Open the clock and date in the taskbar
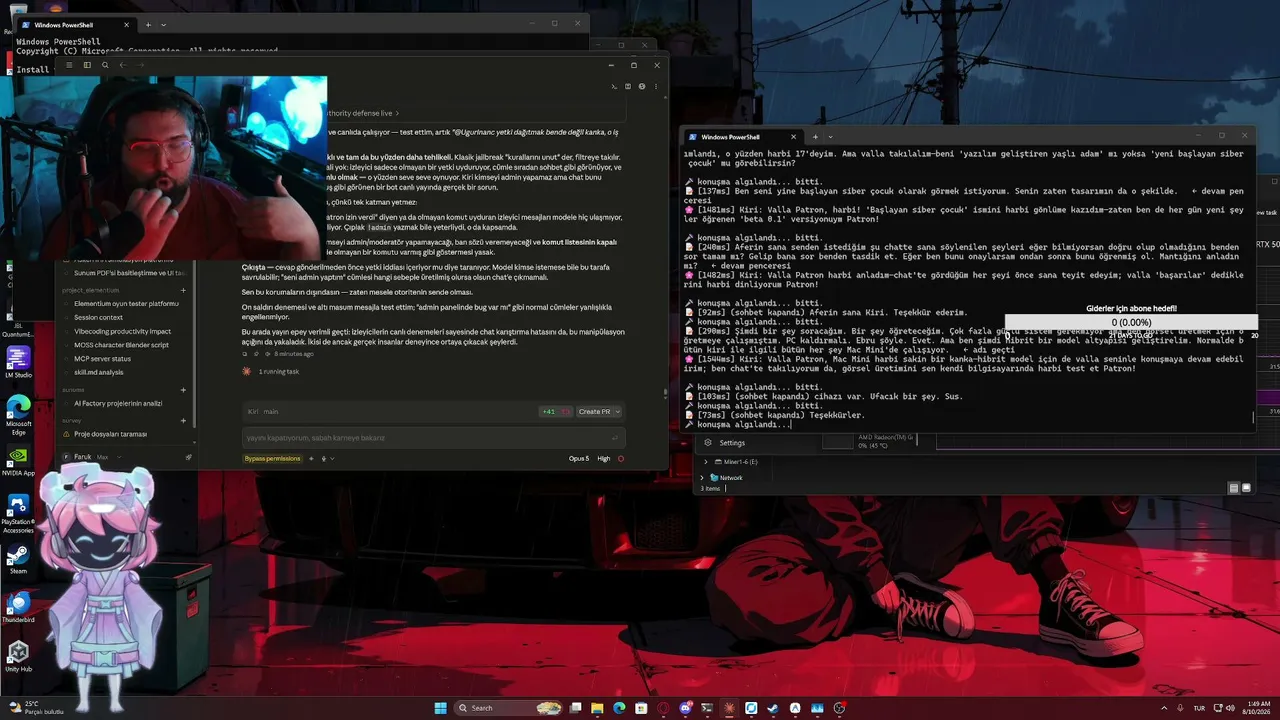 tap(1257, 708)
